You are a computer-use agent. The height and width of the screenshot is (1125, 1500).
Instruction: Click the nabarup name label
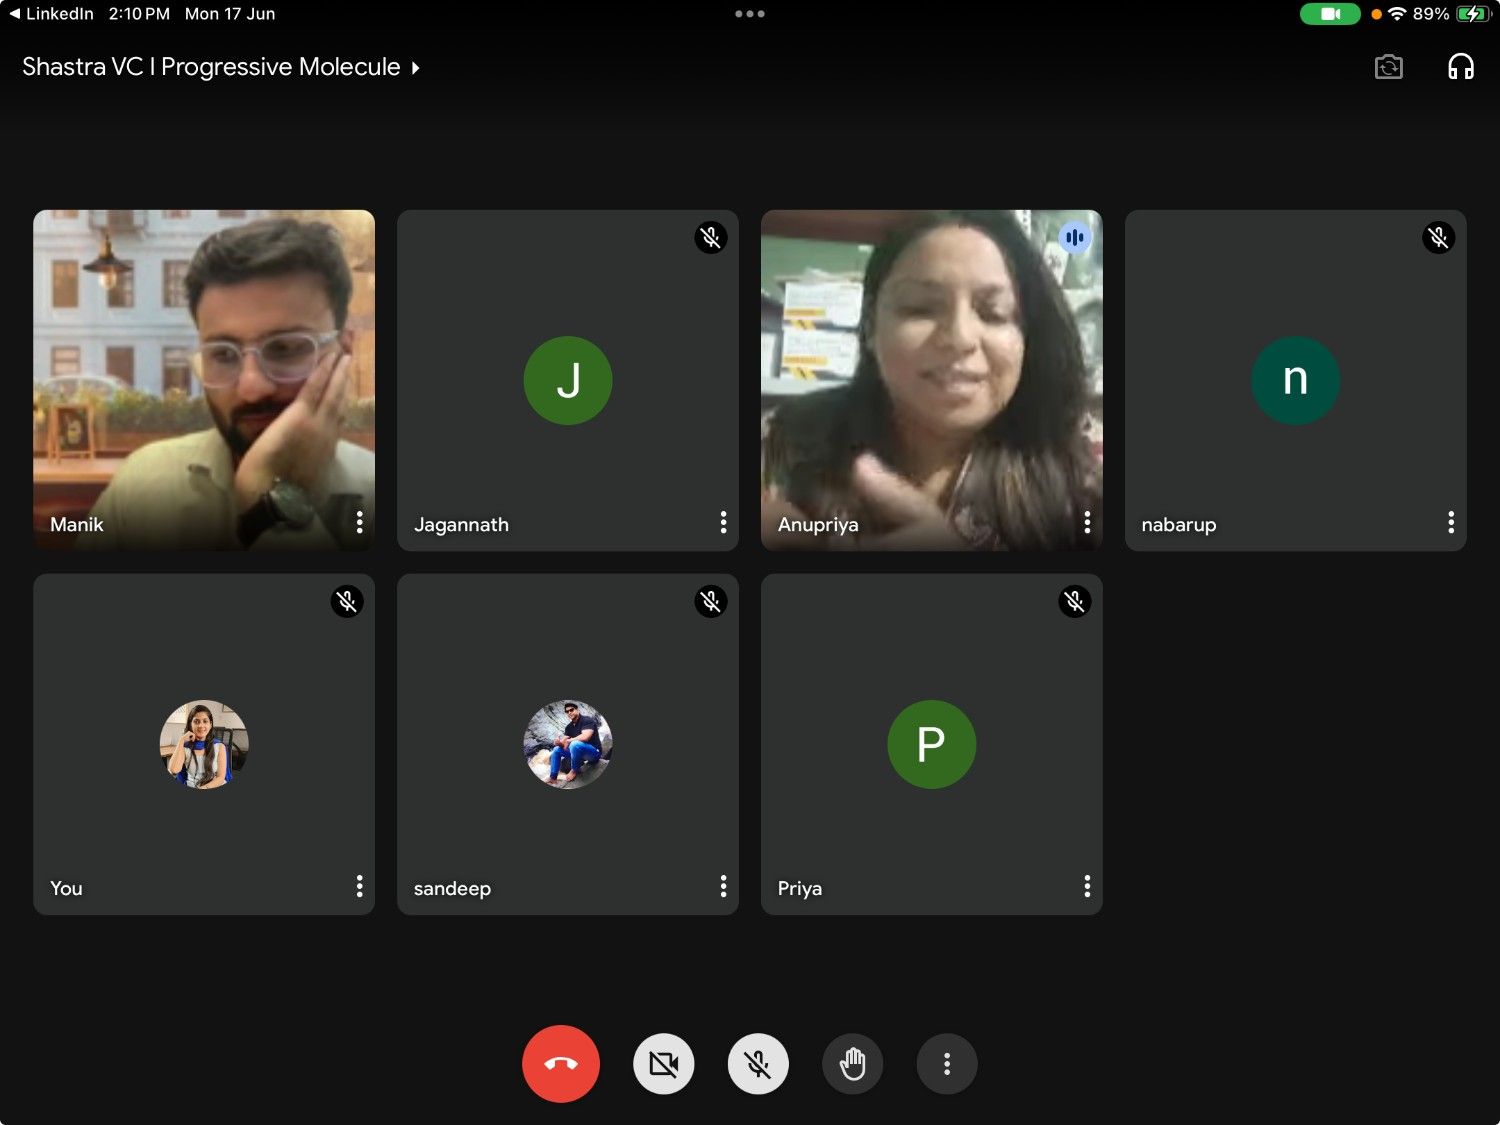1179,525
